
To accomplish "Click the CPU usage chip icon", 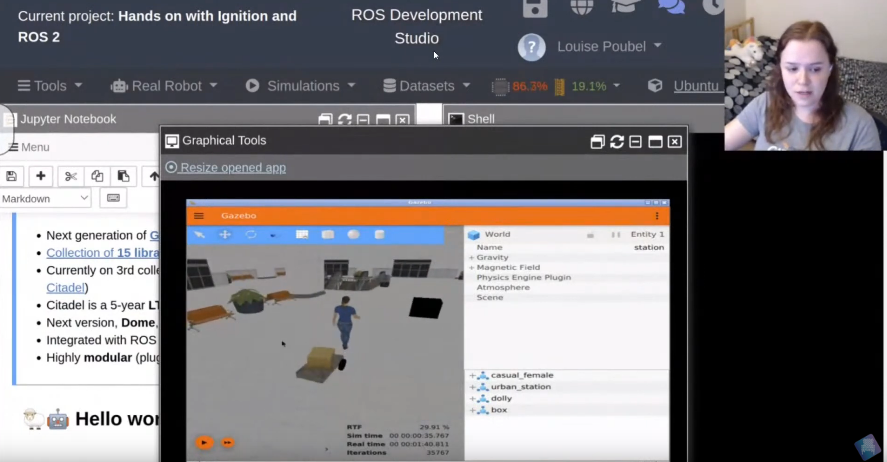I will pyautogui.click(x=500, y=87).
